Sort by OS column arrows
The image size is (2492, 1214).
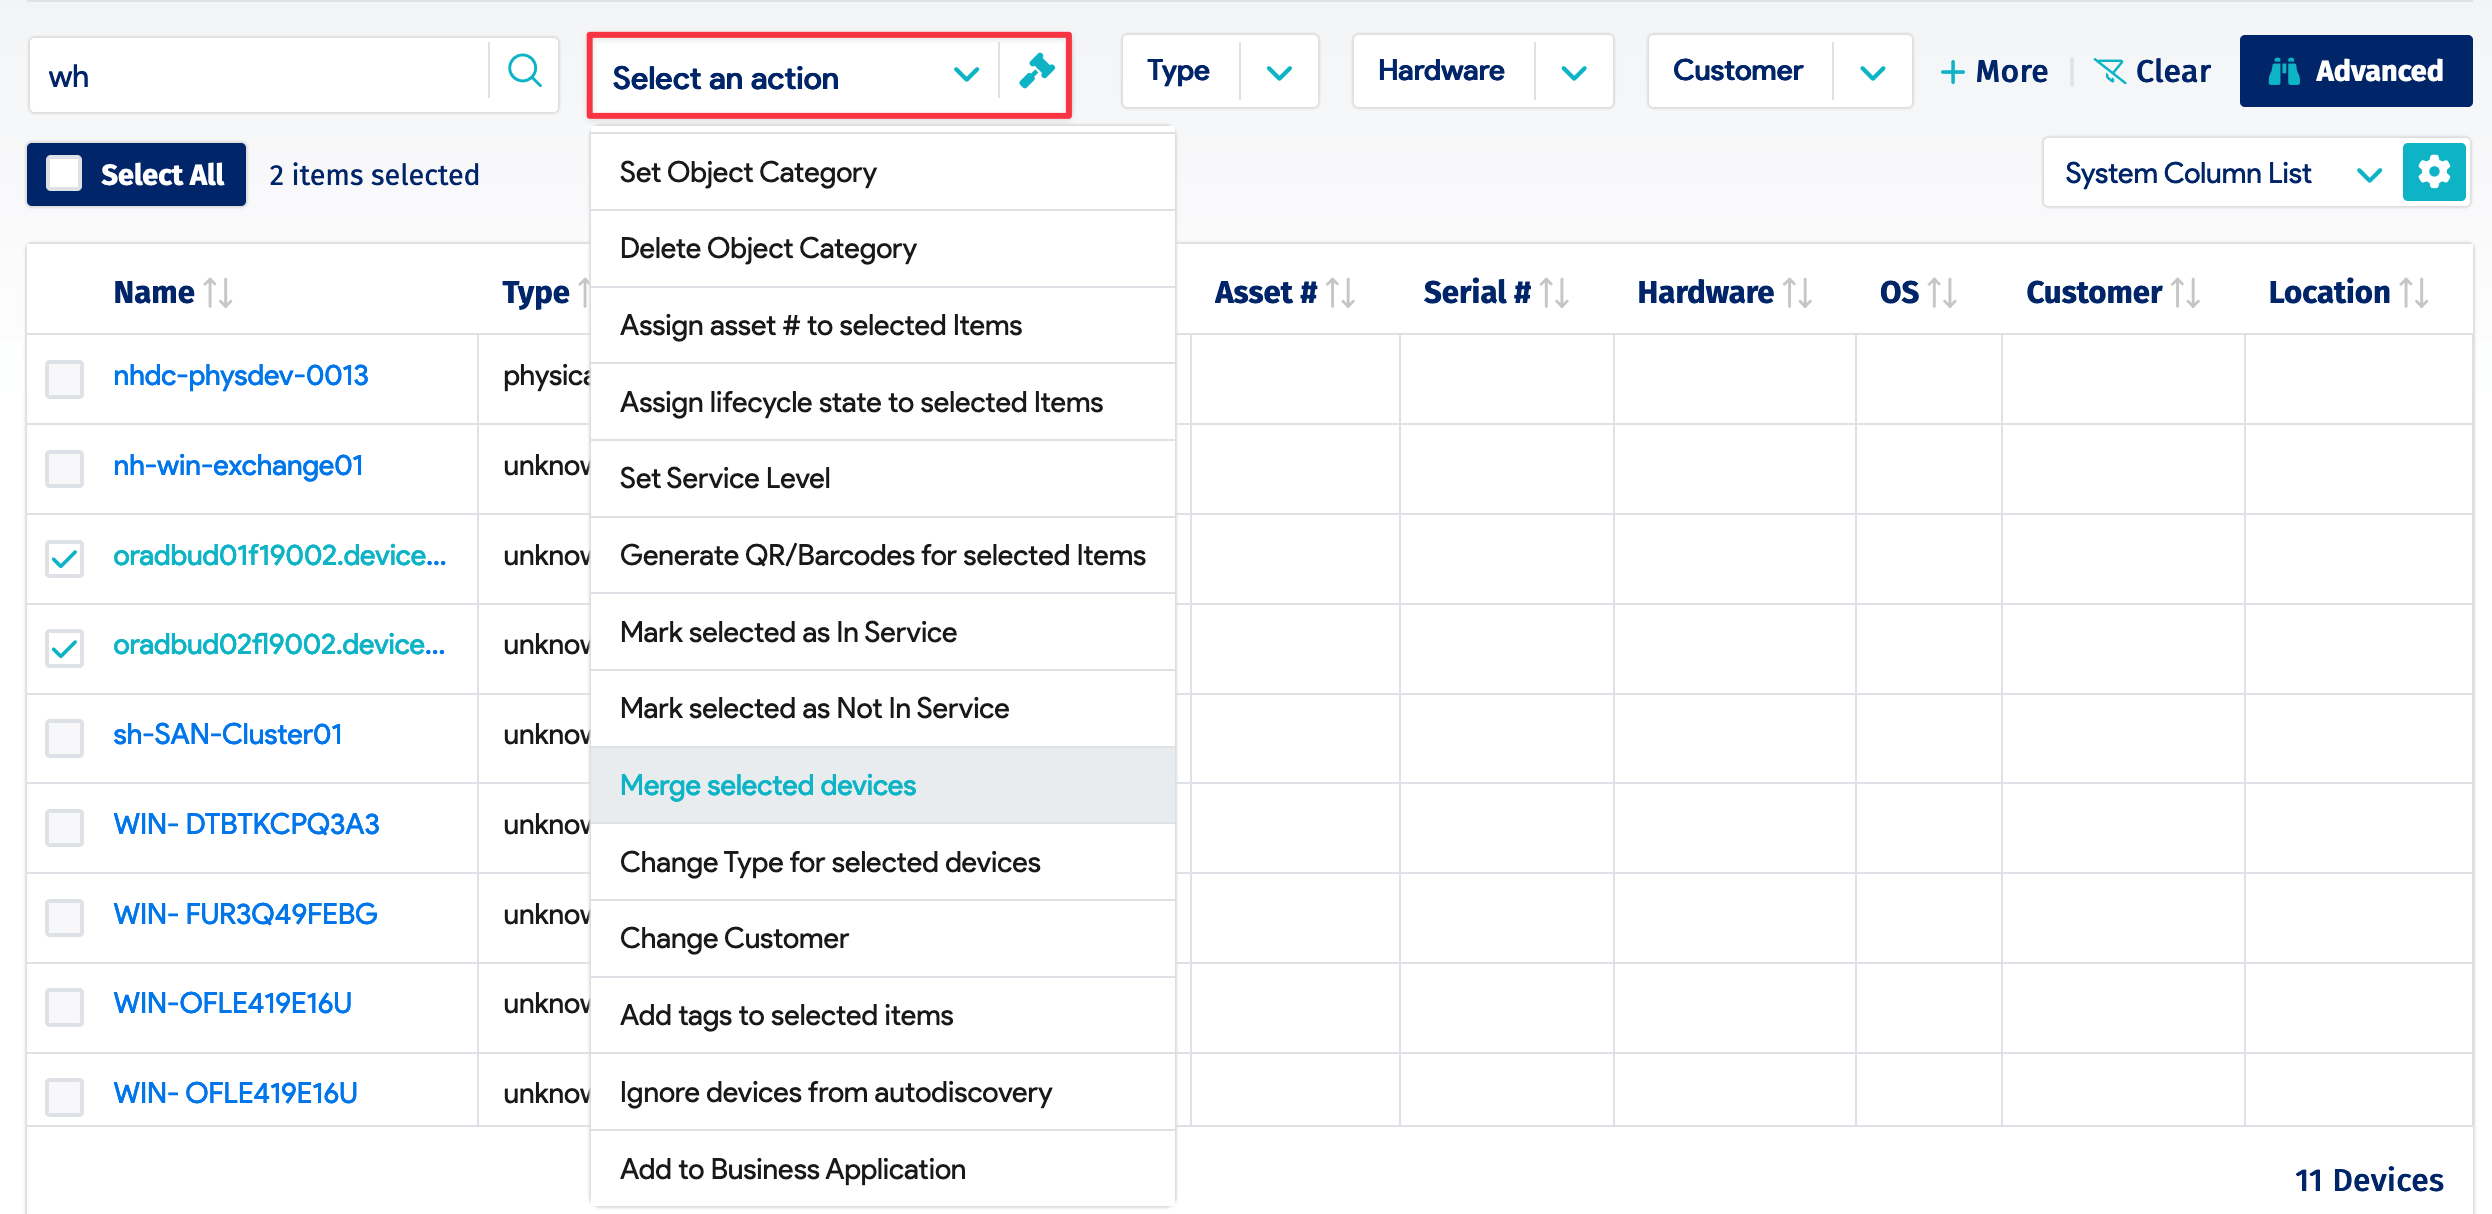1942,292
